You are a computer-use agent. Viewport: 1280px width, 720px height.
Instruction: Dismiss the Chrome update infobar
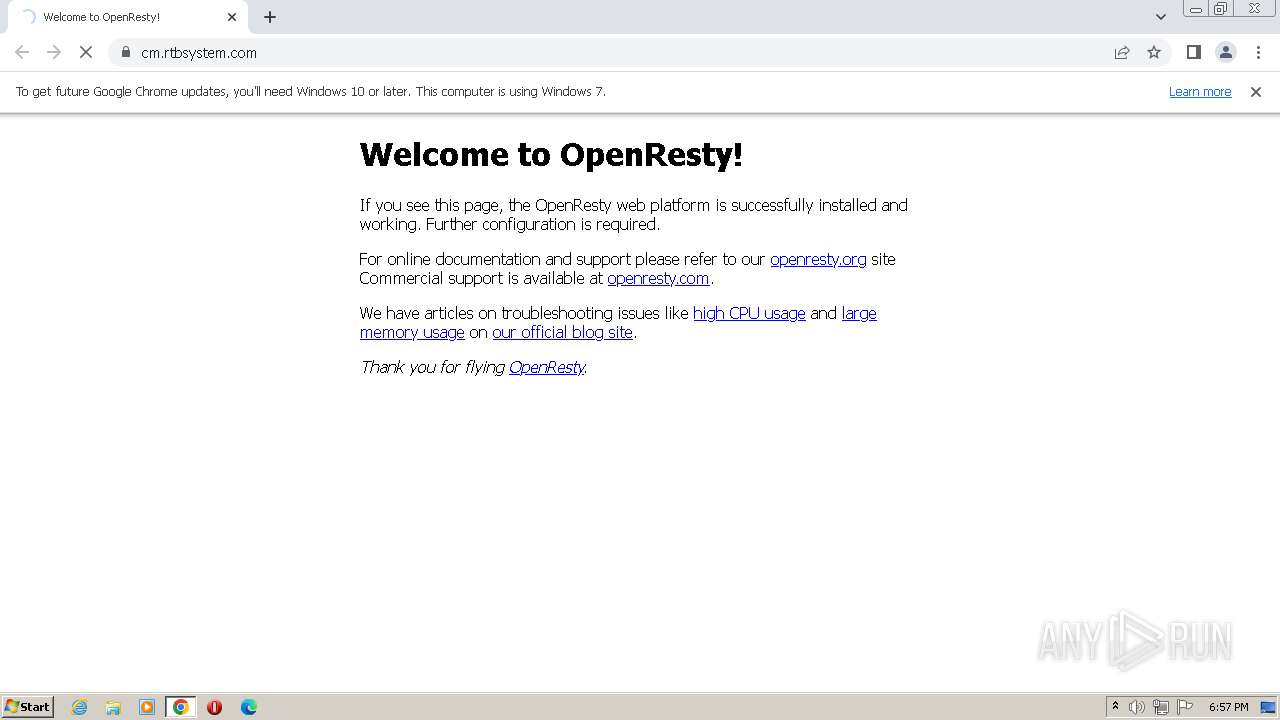(x=1255, y=91)
